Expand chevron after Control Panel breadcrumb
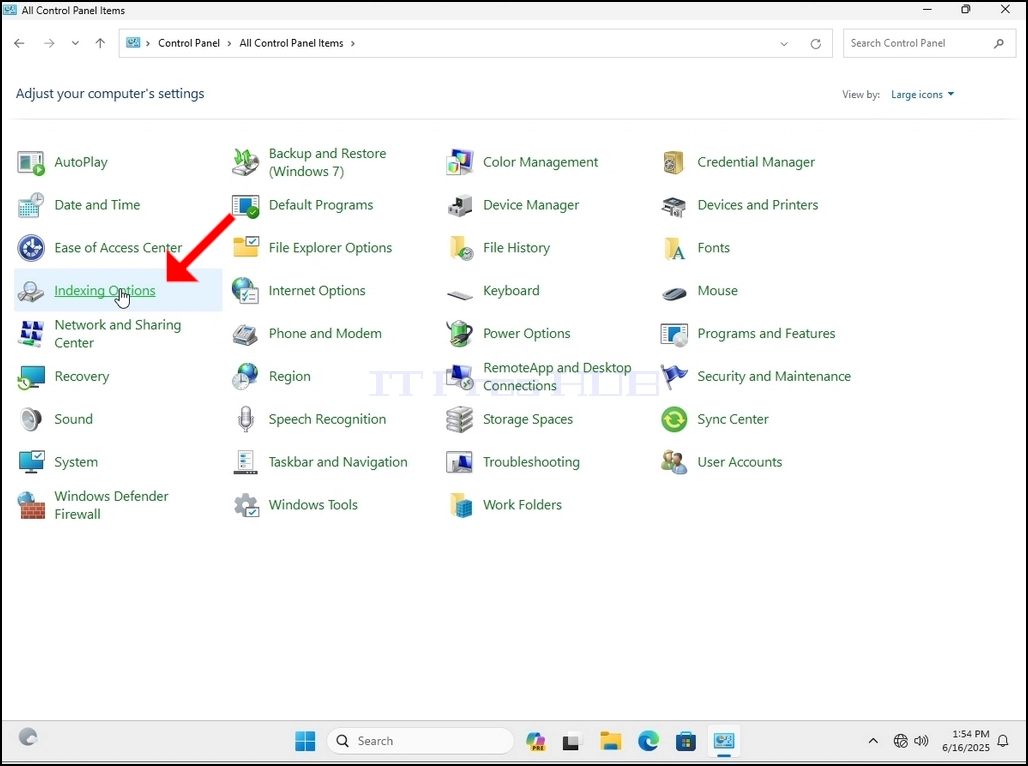1028x766 pixels. (x=229, y=43)
